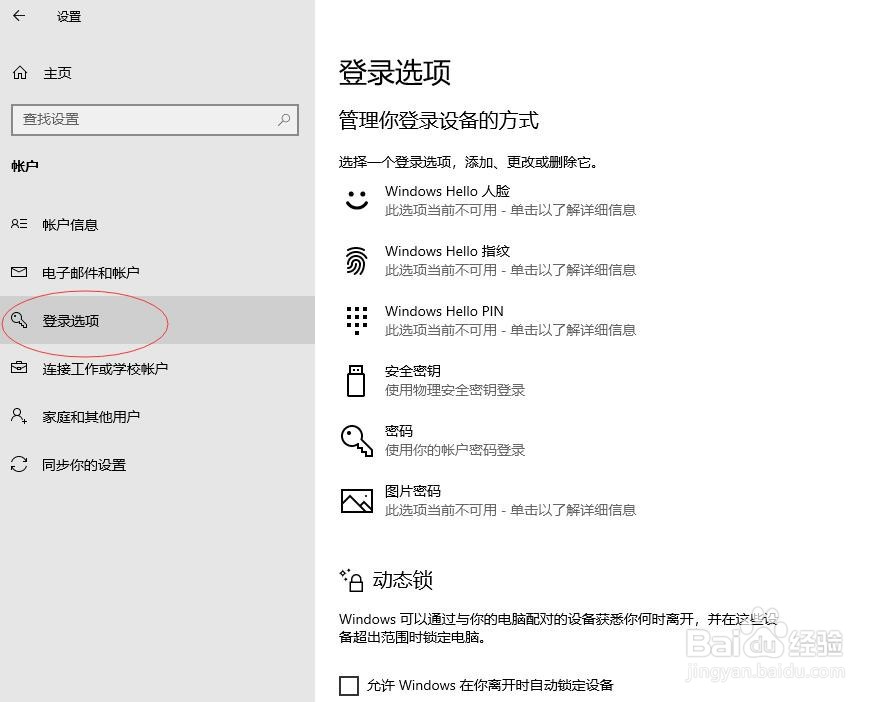Click the 使用你的帐户密码登录 description text

click(454, 450)
